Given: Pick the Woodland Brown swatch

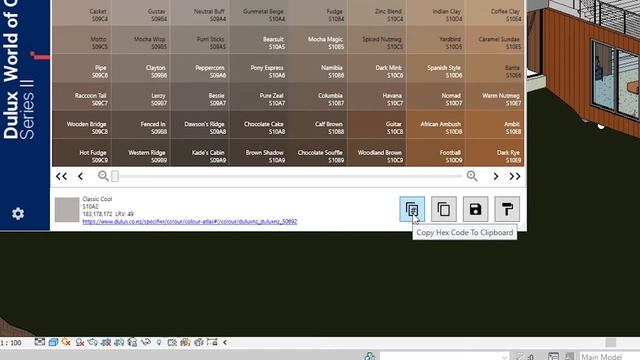Looking at the screenshot, I should coord(377,153).
